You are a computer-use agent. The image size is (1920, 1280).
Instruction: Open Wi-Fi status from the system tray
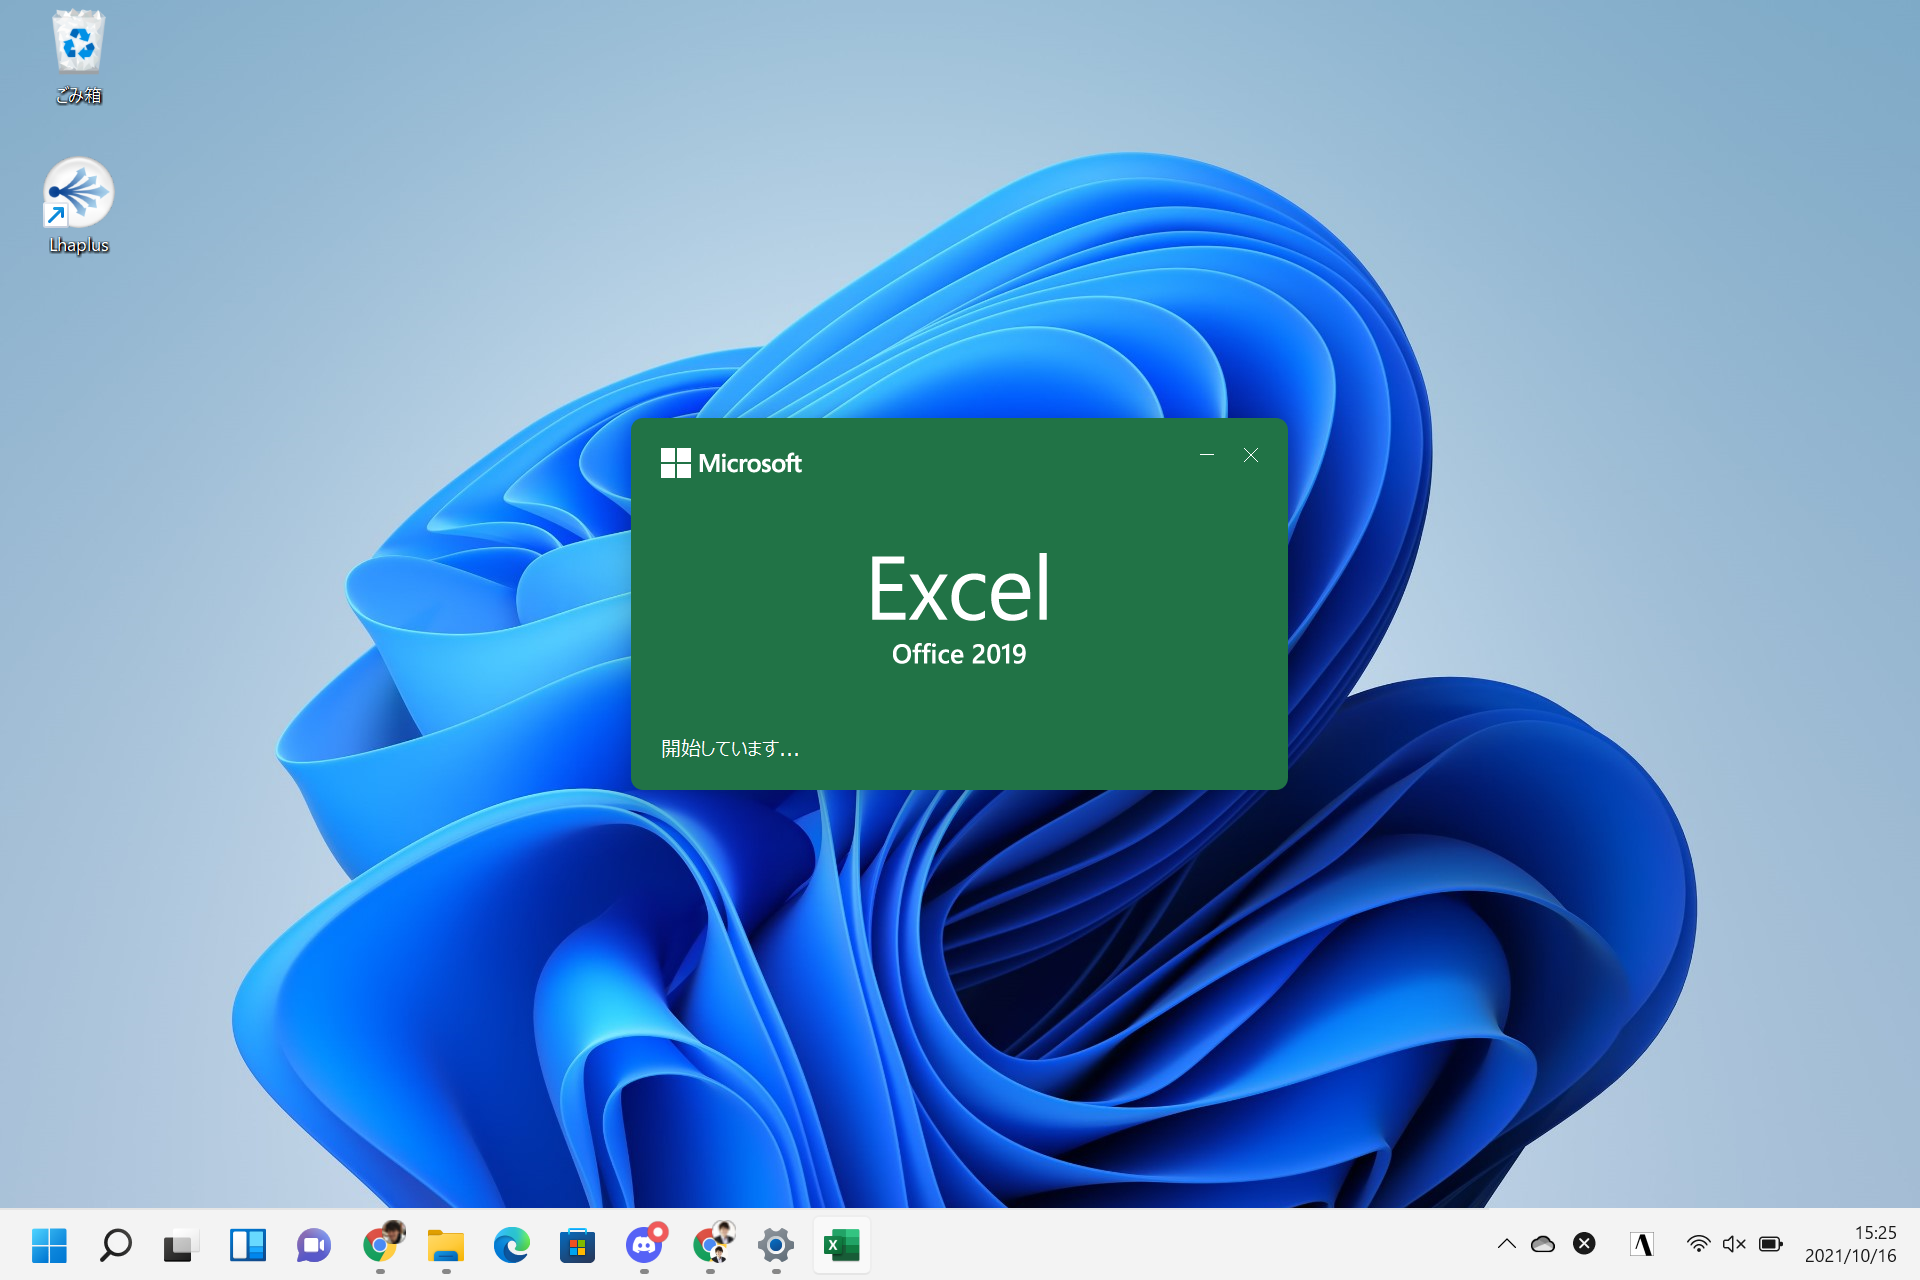1700,1244
